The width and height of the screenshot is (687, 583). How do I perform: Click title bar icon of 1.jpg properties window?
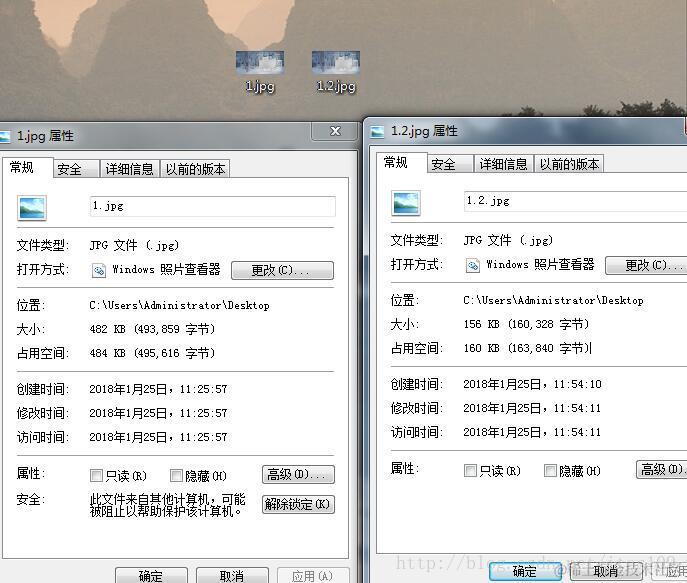(x=4, y=136)
